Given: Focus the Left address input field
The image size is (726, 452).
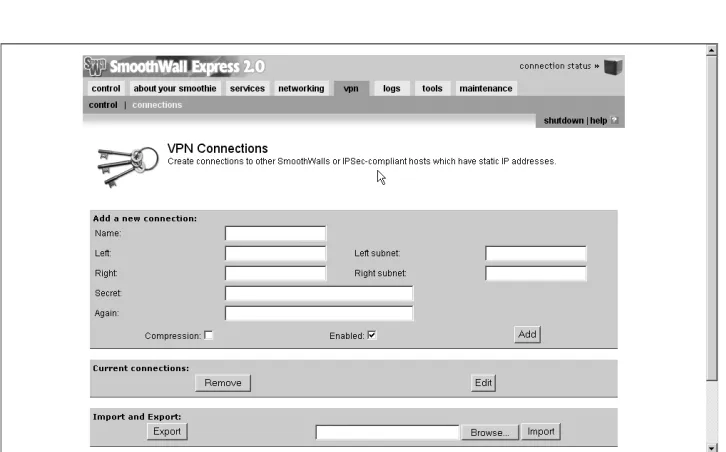Looking at the screenshot, I should 275,253.
